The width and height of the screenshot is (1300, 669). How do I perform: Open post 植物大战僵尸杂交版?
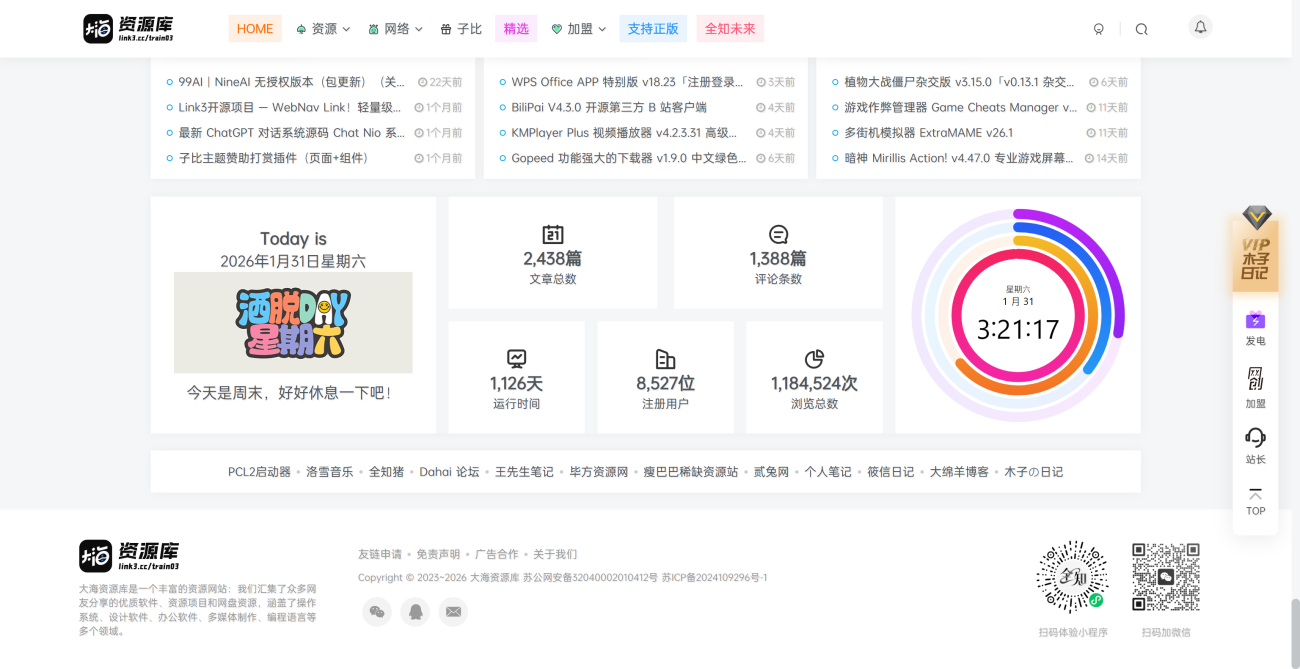pyautogui.click(x=960, y=82)
